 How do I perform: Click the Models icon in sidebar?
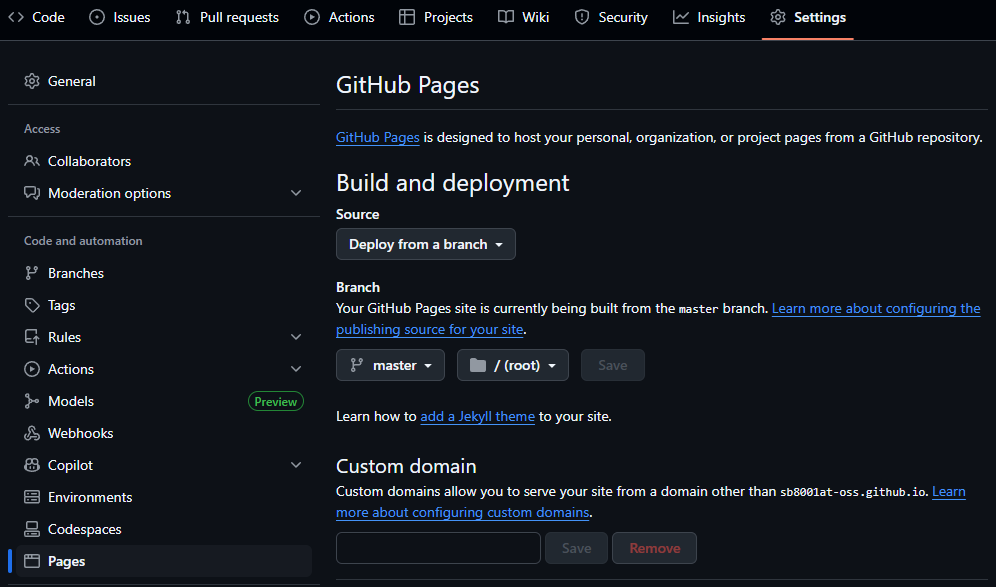[32, 401]
